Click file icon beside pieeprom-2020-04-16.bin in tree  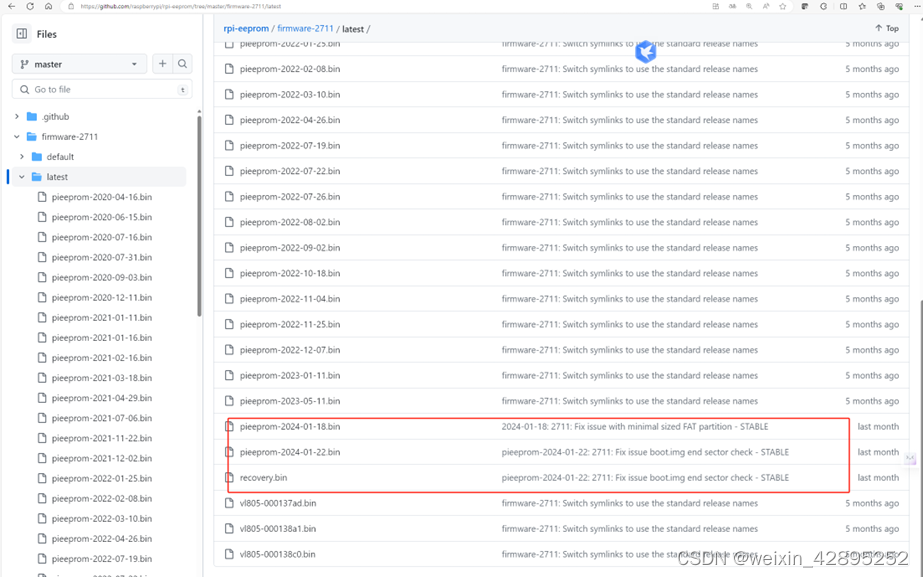click(x=42, y=197)
